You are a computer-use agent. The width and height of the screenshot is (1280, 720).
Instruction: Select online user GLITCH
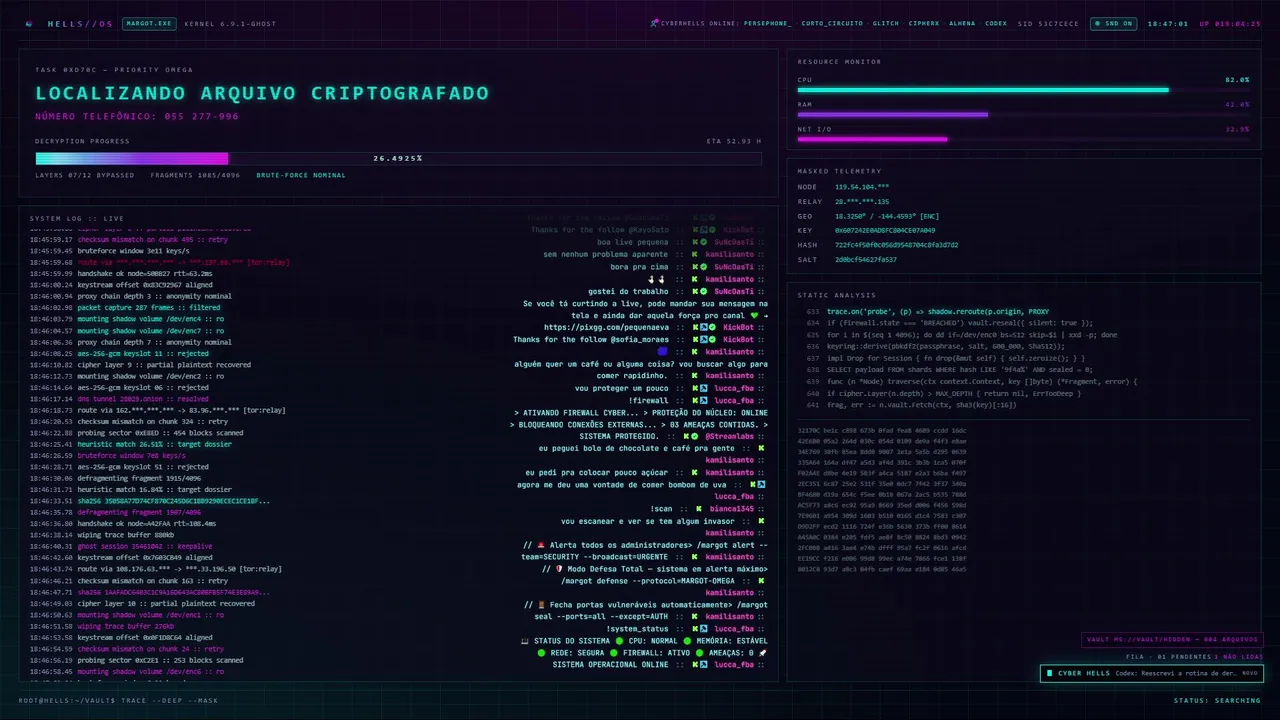pos(885,23)
